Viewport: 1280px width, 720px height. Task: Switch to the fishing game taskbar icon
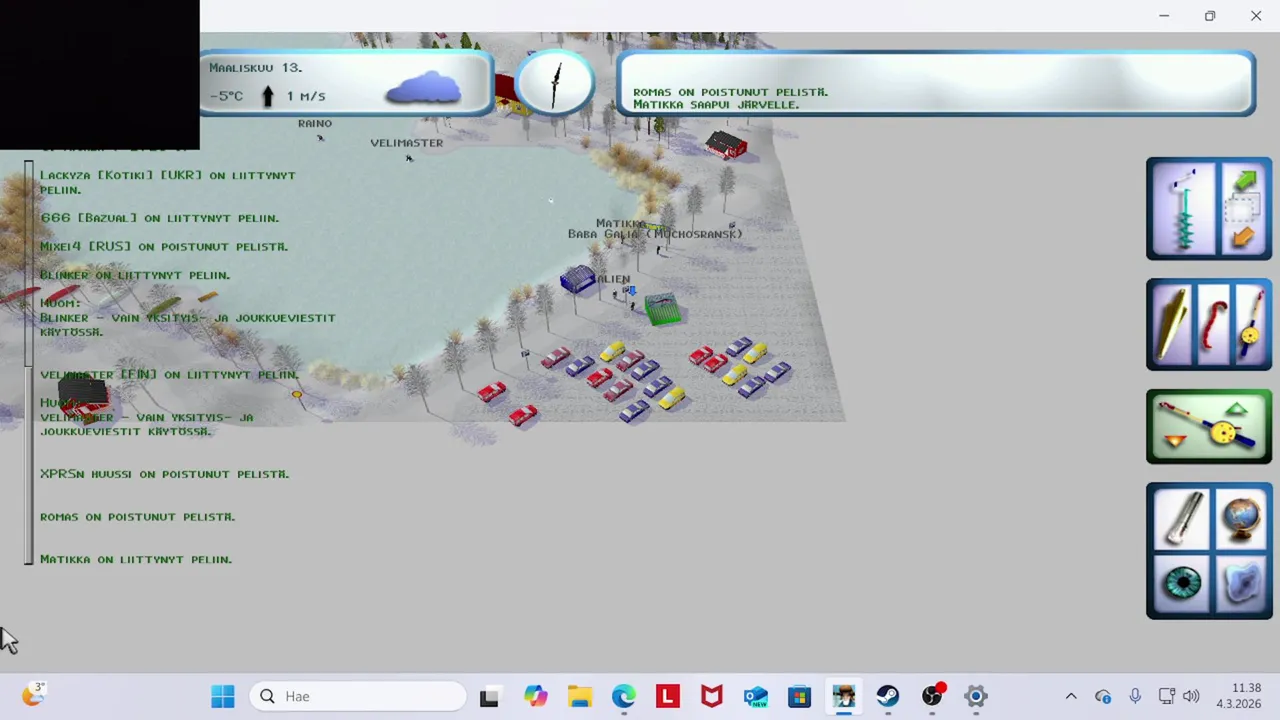tap(844, 696)
